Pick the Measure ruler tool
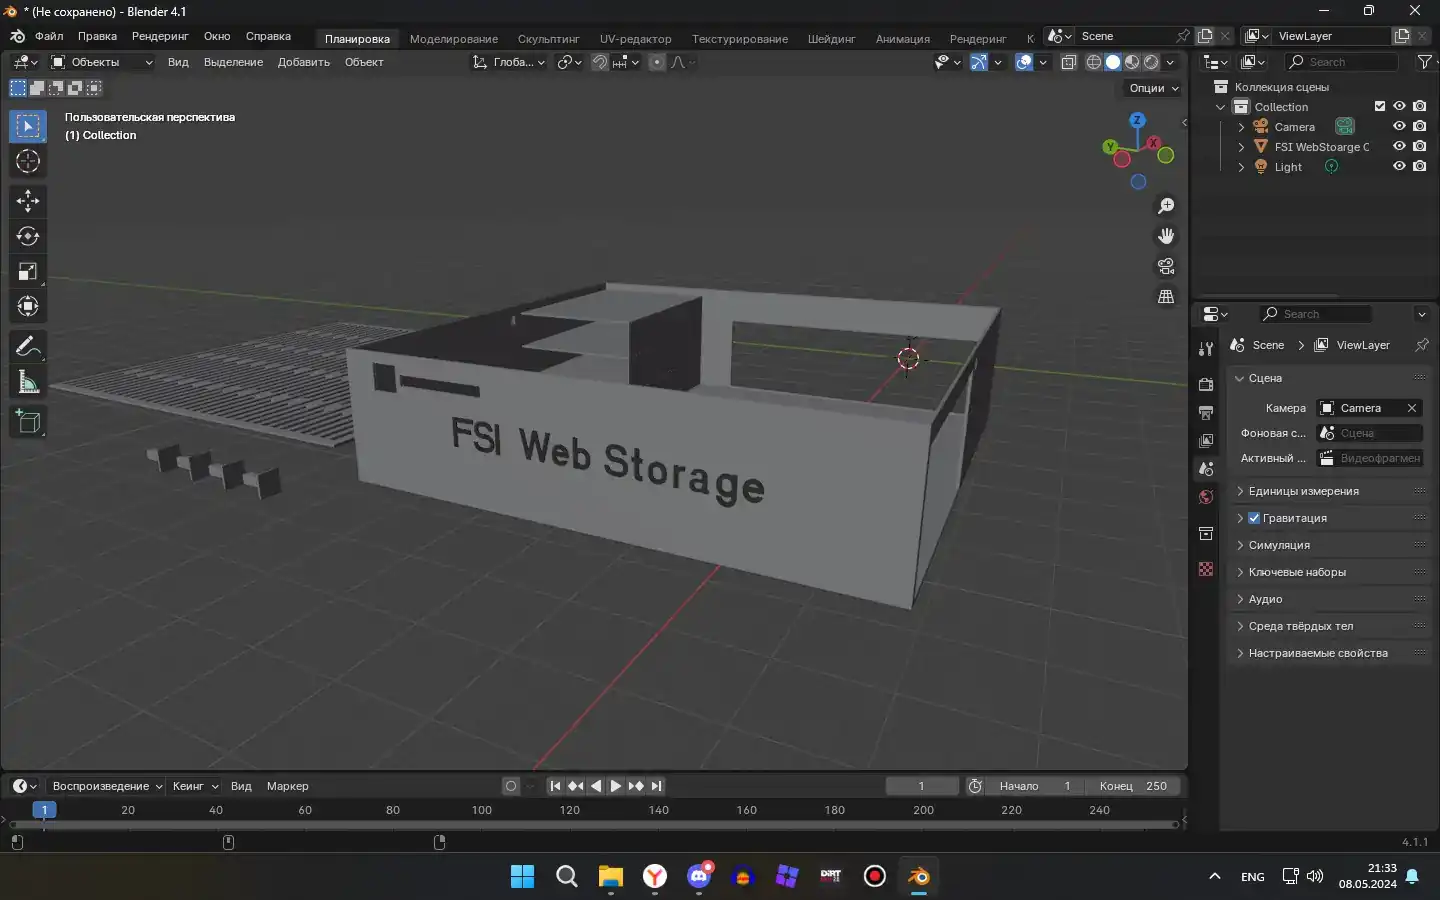 point(28,382)
